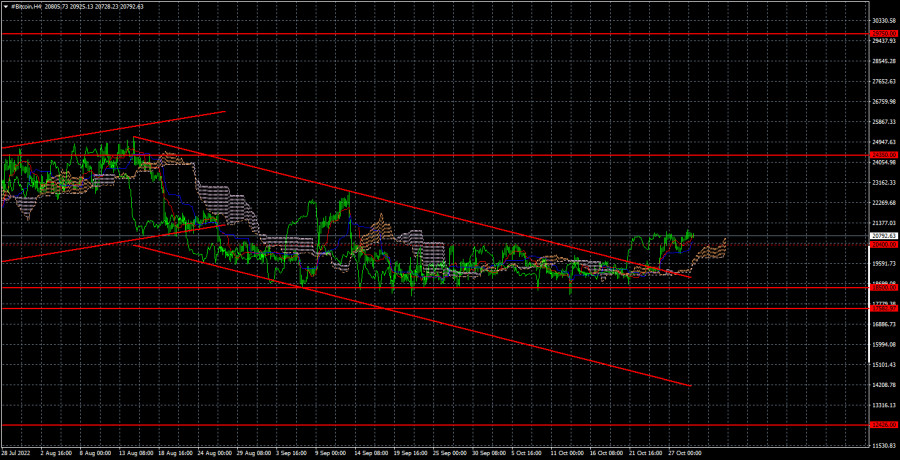
Task: Select the 29750.00 red price label
Action: point(883,34)
